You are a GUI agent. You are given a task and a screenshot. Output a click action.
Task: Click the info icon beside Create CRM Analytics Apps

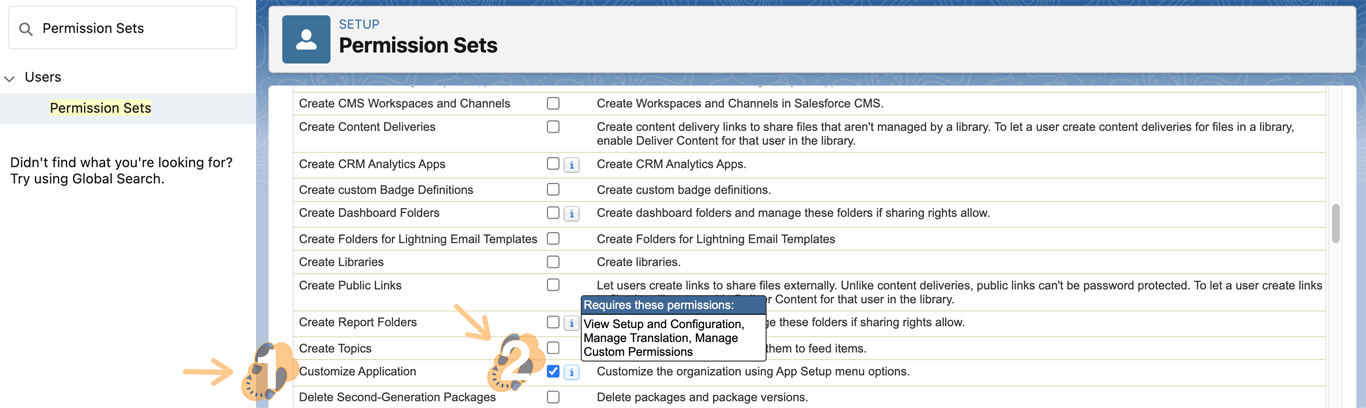[572, 165]
